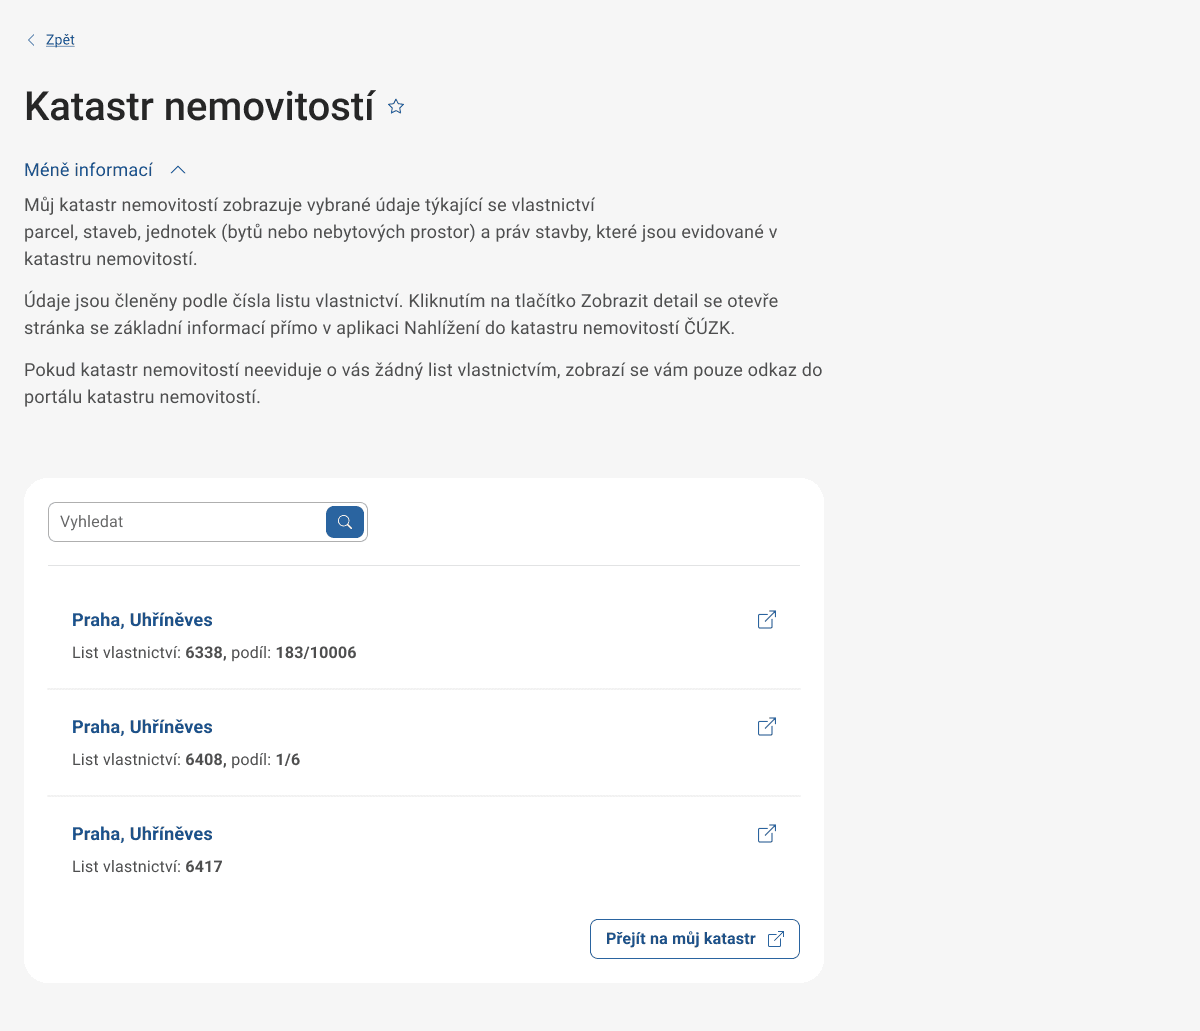Image resolution: width=1200 pixels, height=1031 pixels.
Task: Click the Přejít na můj katastr button
Action: tap(694, 938)
